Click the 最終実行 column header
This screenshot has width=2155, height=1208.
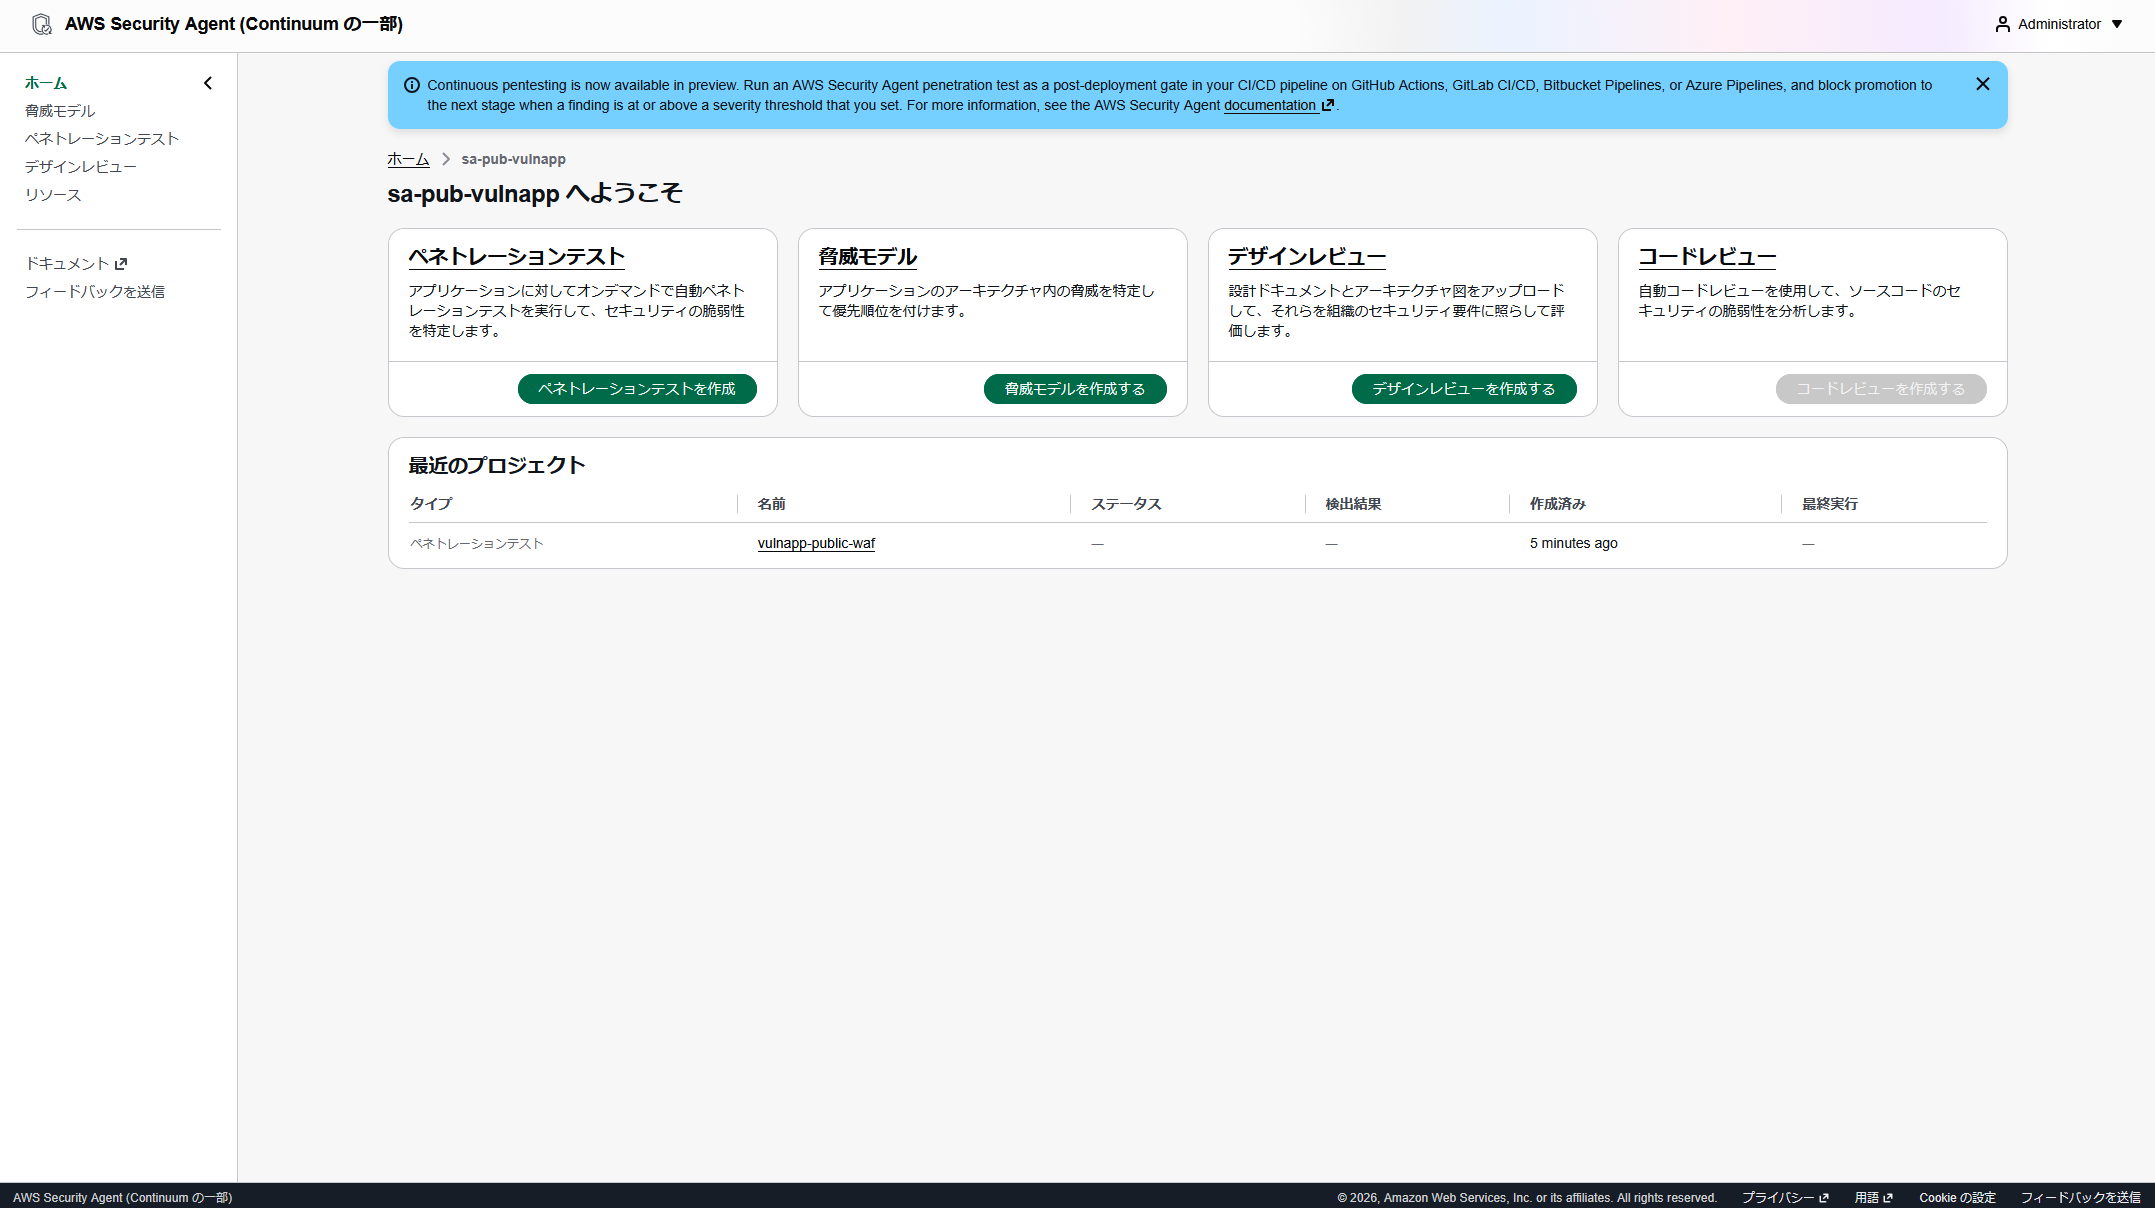click(x=1829, y=504)
